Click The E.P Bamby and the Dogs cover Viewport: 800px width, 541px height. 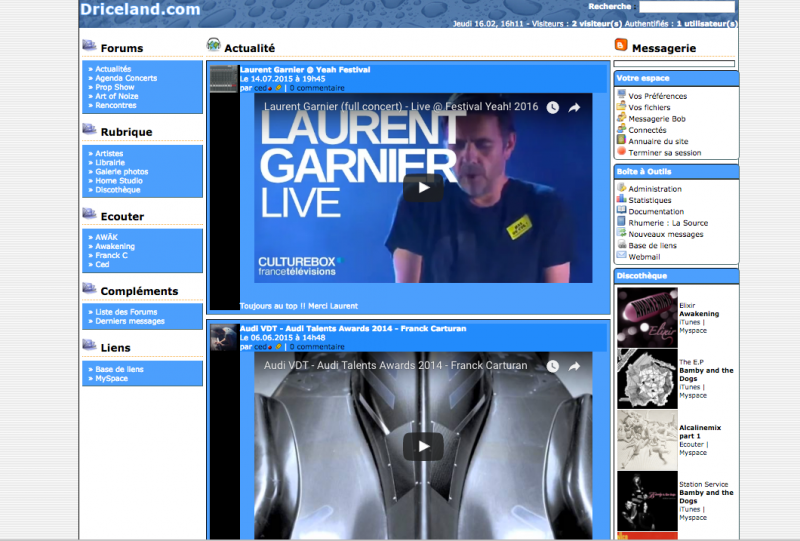click(647, 379)
